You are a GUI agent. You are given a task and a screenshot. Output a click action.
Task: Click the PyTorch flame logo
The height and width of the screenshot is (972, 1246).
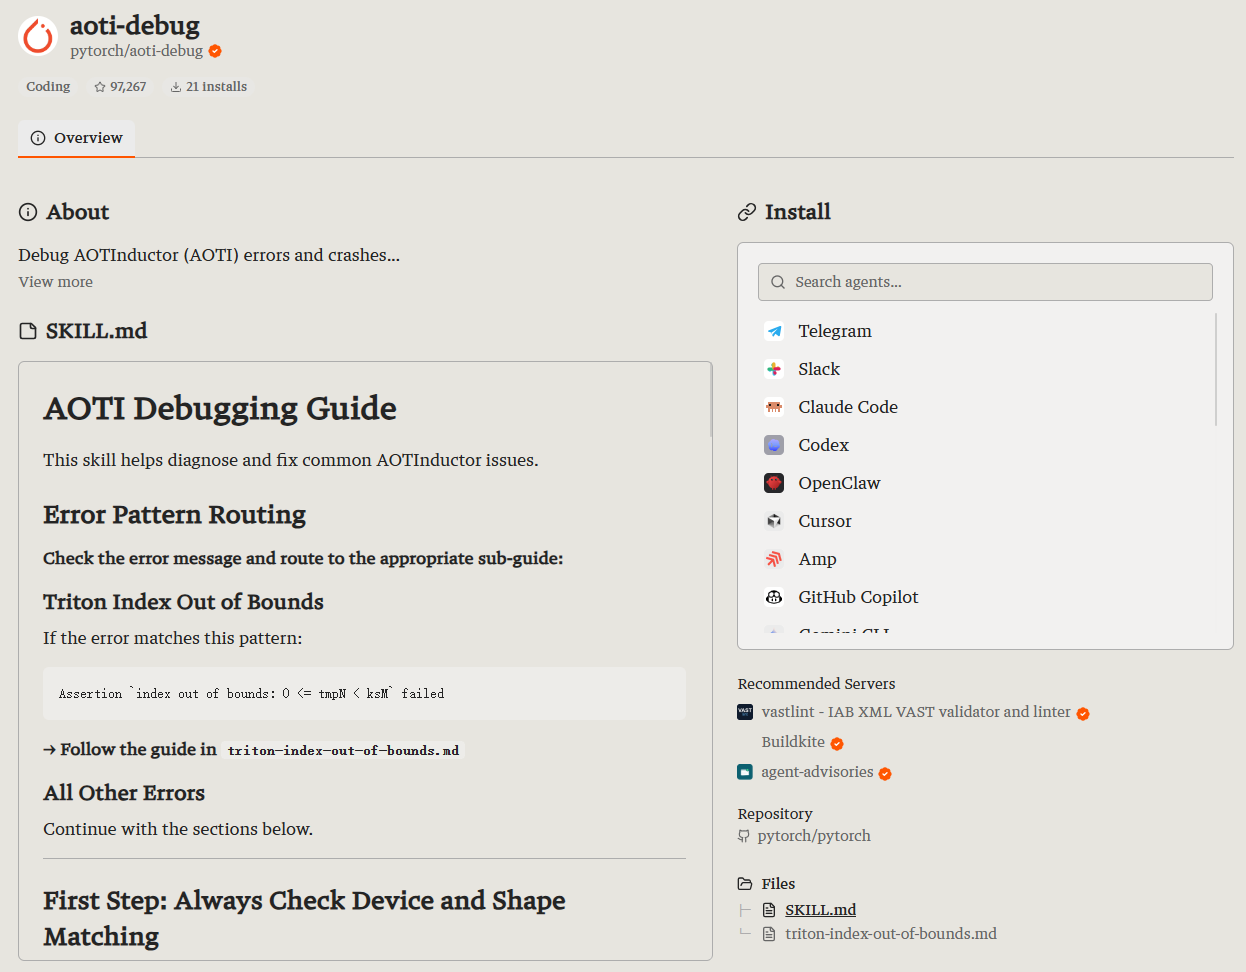click(x=39, y=36)
